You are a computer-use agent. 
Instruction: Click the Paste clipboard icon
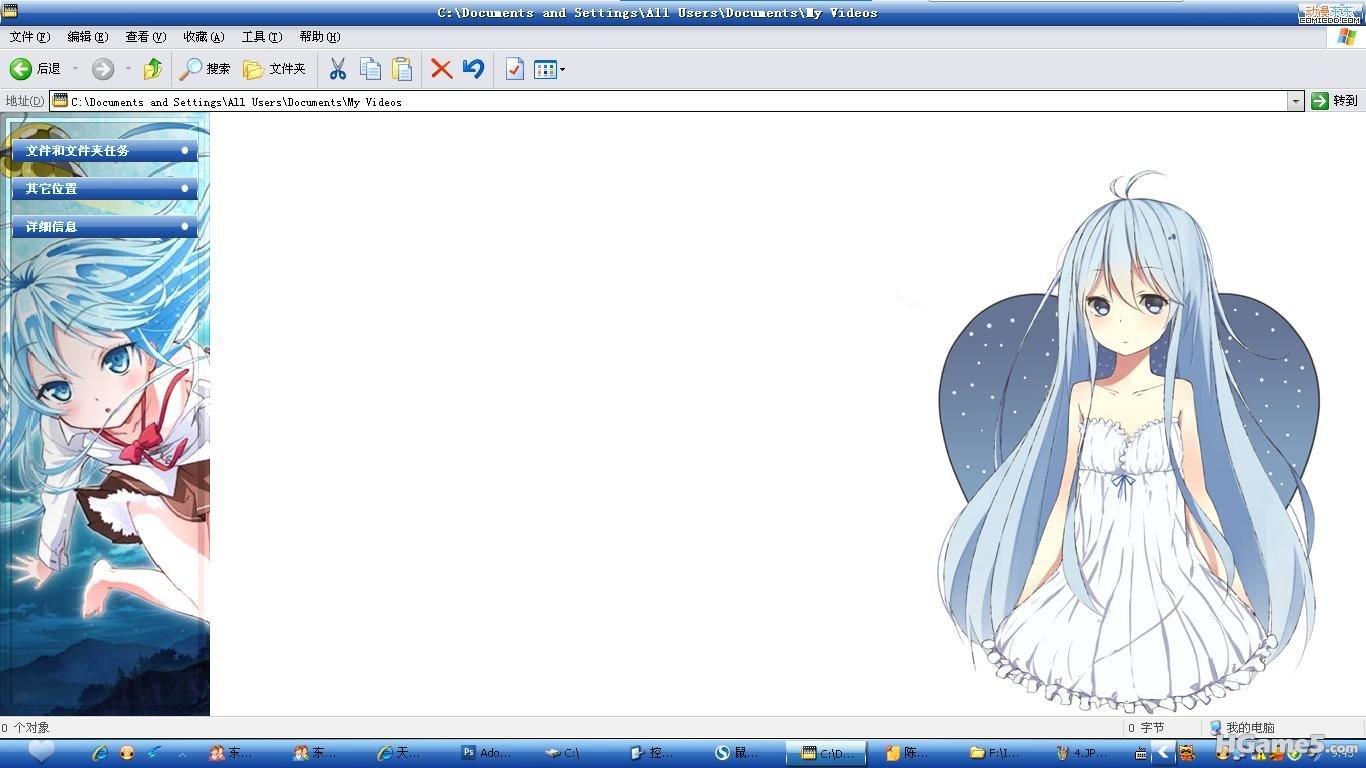(402, 69)
